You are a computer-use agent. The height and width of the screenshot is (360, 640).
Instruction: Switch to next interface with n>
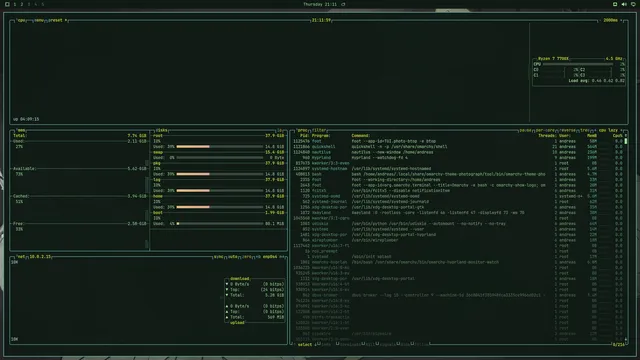[x=282, y=257]
